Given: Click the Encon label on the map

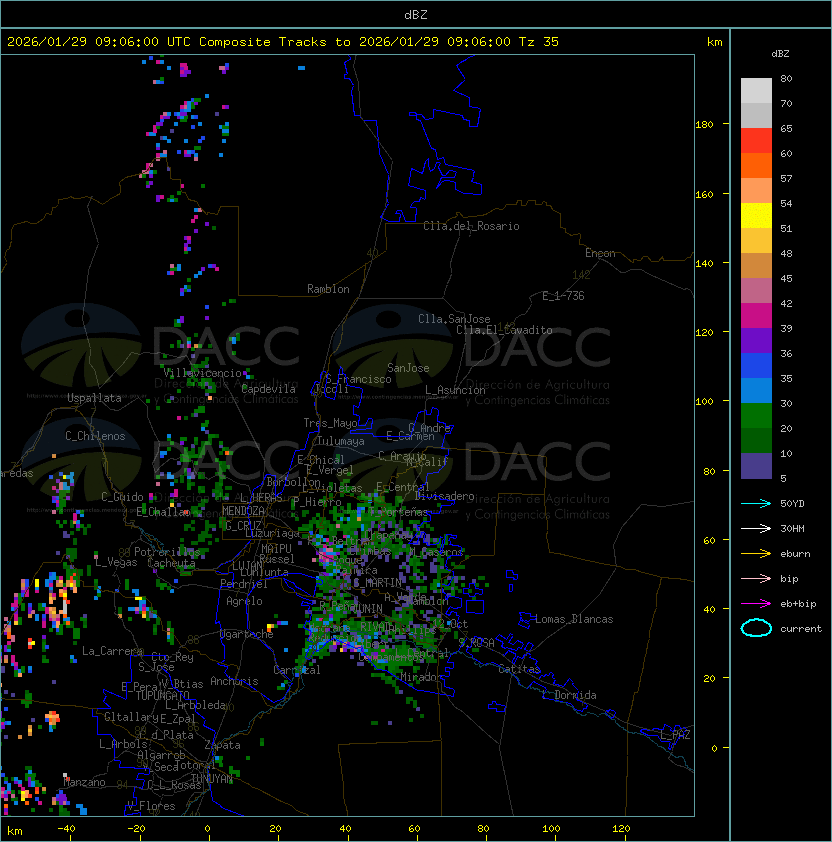Looking at the screenshot, I should pyautogui.click(x=600, y=253).
